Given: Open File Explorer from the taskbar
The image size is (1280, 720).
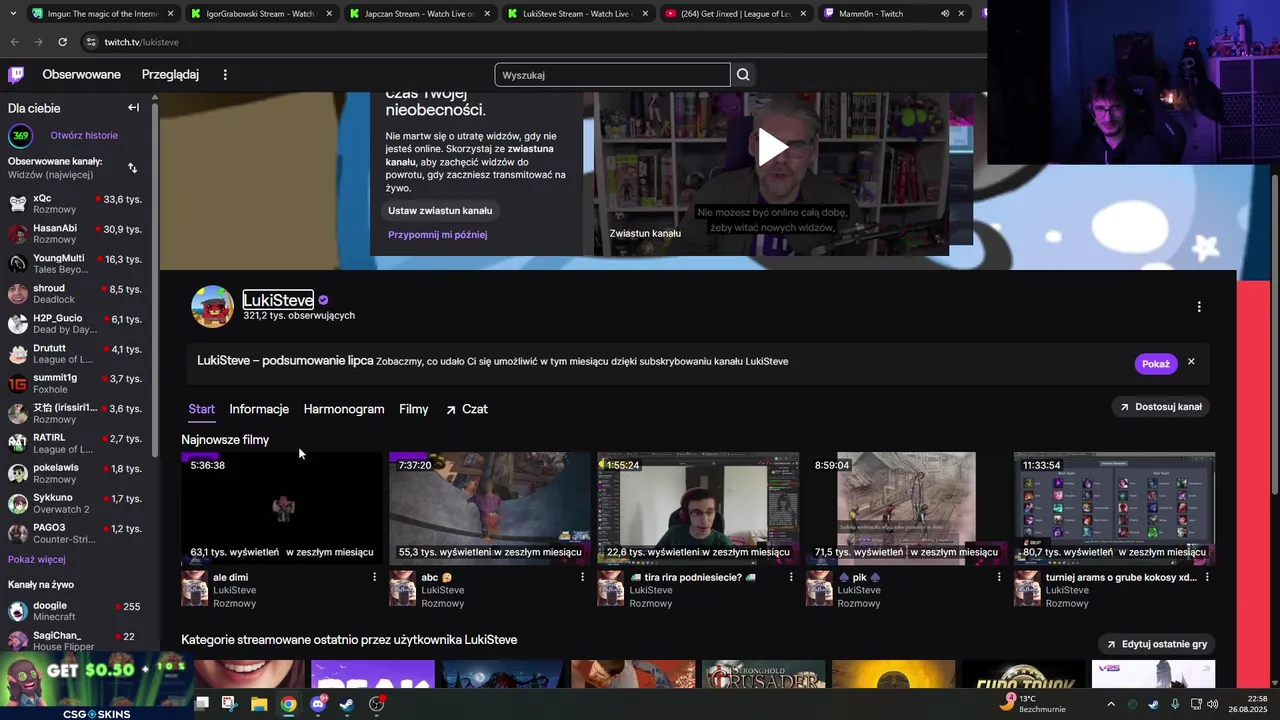Looking at the screenshot, I should pos(259,704).
